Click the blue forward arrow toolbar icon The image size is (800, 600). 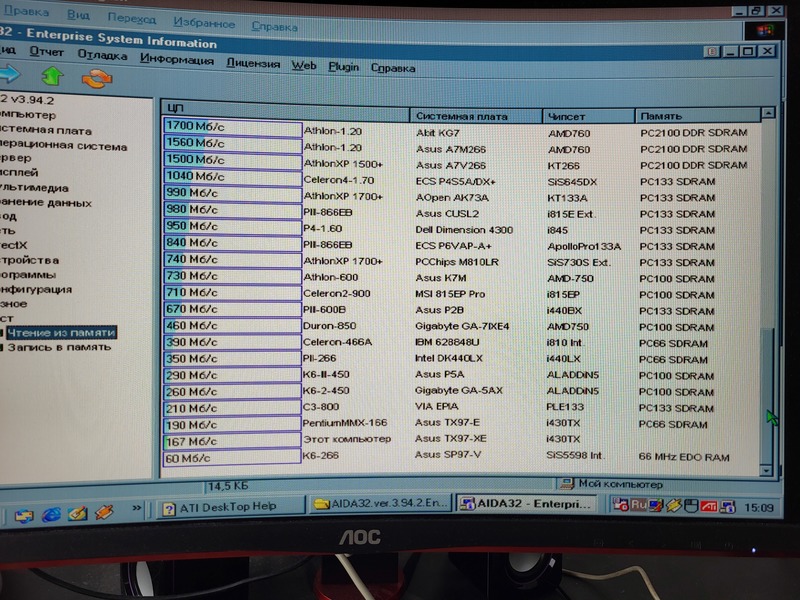pos(9,74)
